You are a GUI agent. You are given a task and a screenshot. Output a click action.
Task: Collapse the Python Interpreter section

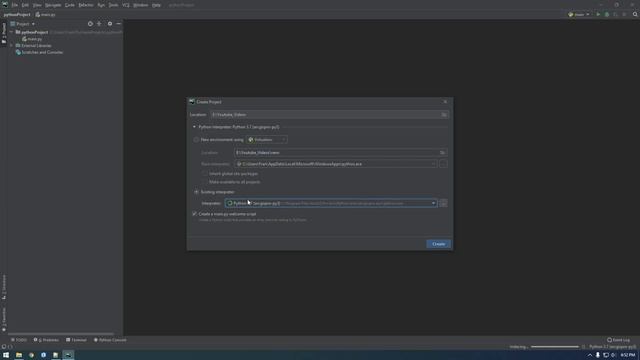(194, 127)
